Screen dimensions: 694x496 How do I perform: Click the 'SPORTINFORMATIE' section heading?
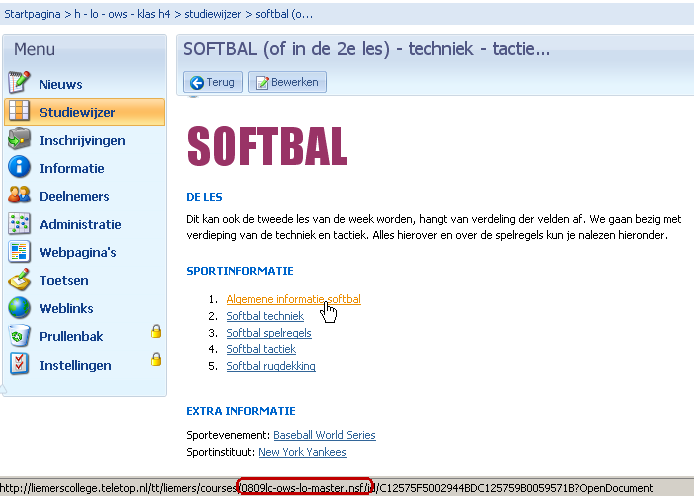click(x=240, y=271)
